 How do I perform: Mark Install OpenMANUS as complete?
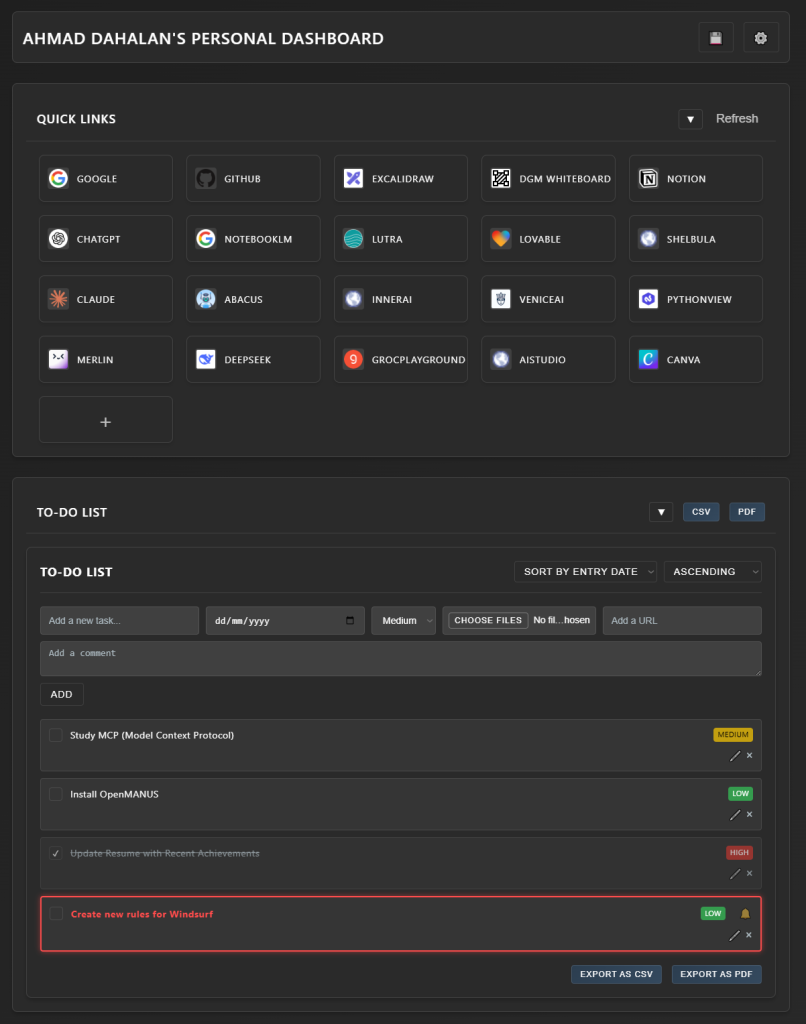pyautogui.click(x=56, y=794)
